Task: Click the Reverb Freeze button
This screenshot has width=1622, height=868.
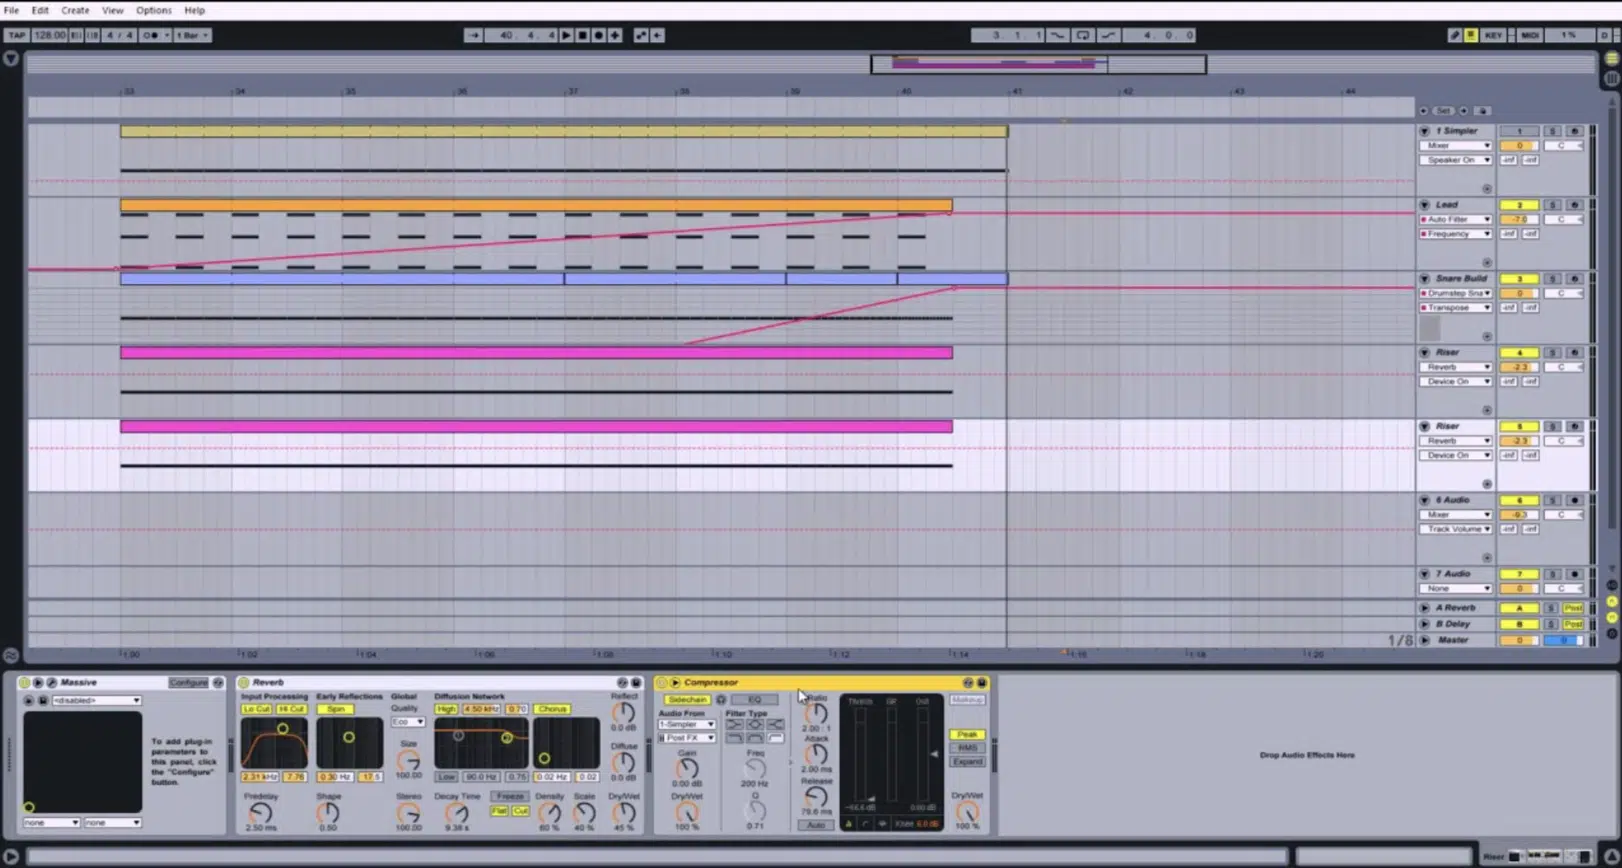Action: pos(510,797)
